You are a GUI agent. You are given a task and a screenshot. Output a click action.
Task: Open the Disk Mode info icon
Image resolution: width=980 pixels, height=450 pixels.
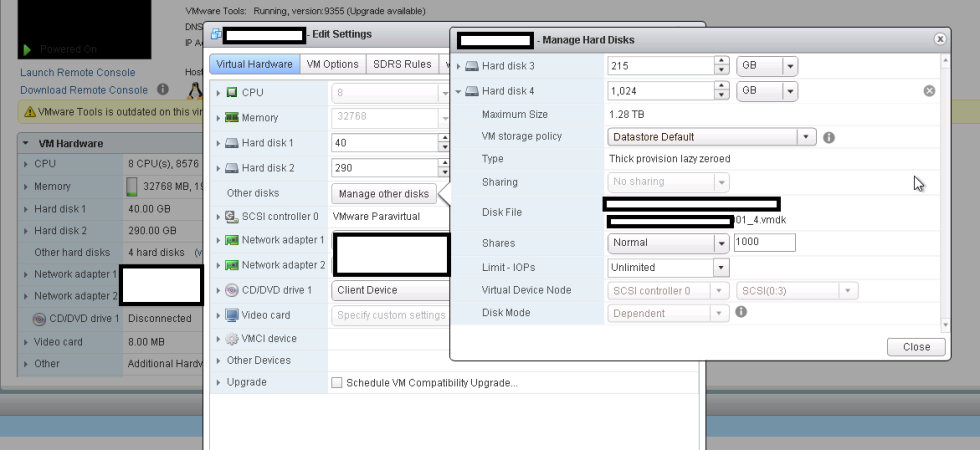[x=741, y=311]
